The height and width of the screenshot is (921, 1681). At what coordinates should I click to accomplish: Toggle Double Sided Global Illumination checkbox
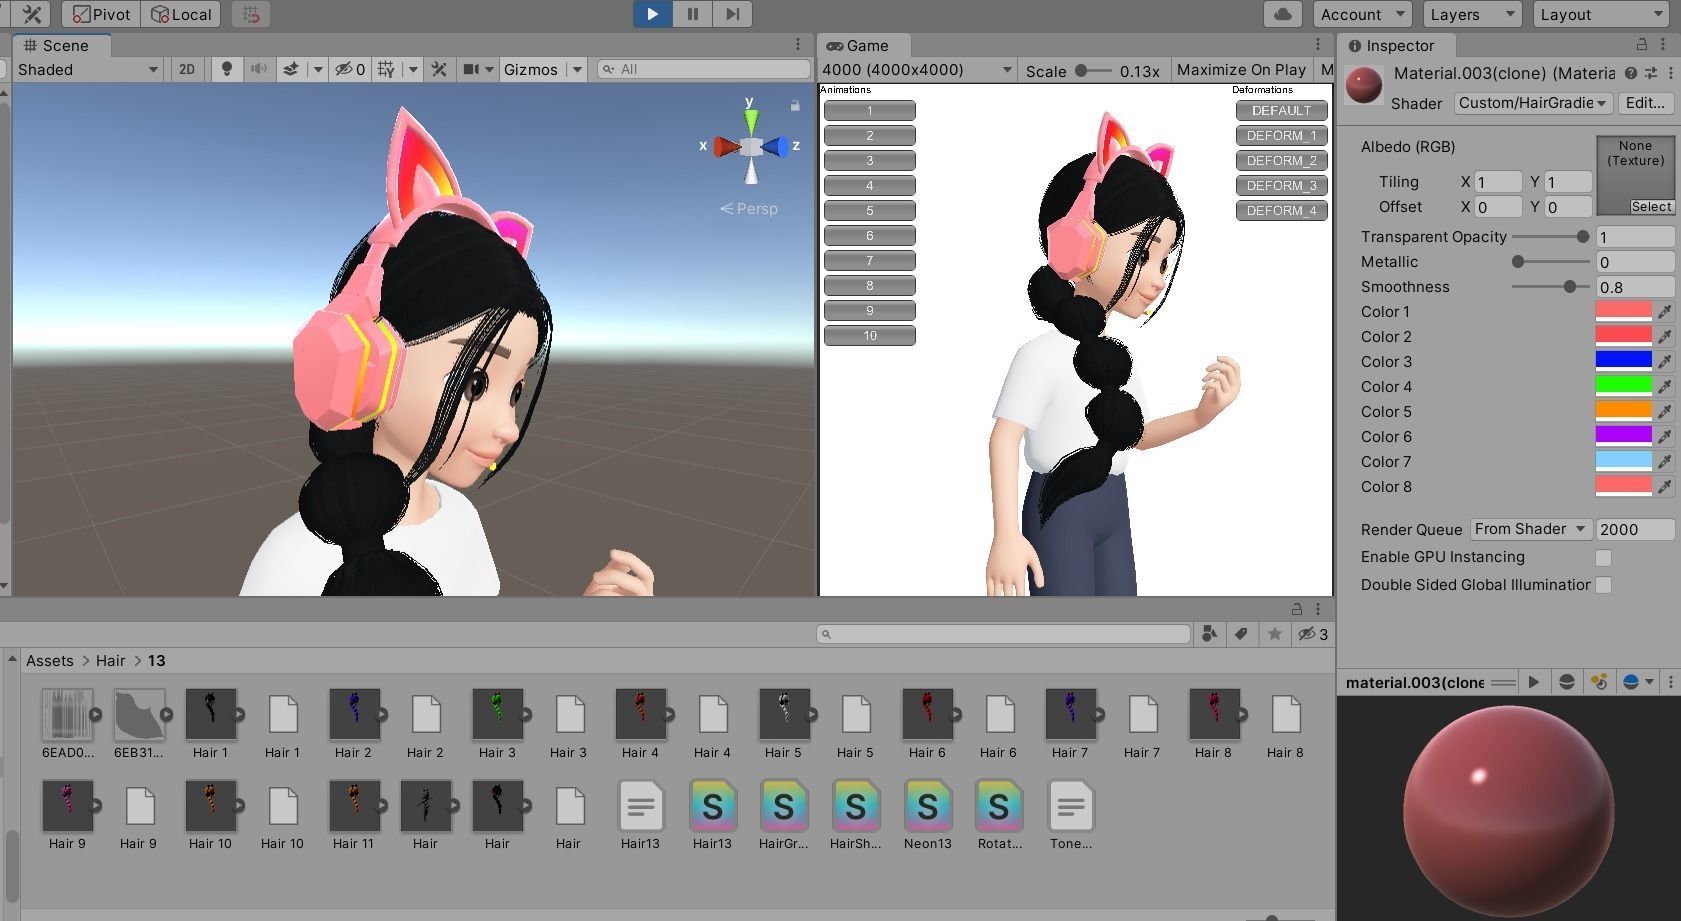coord(1604,585)
